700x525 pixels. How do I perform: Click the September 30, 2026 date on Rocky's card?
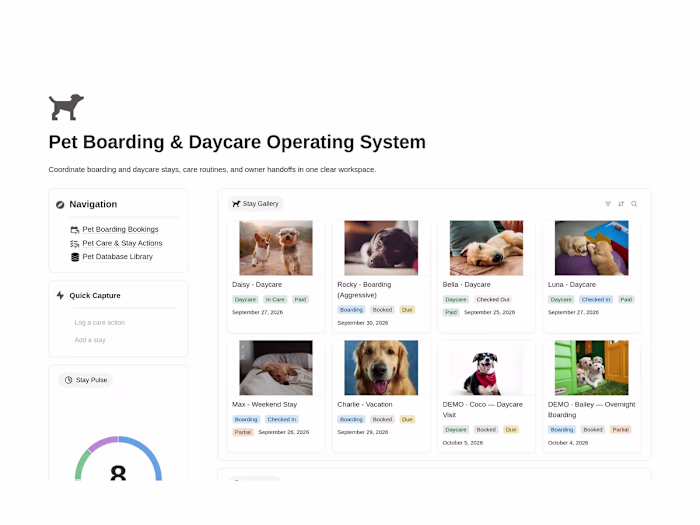pyautogui.click(x=362, y=323)
